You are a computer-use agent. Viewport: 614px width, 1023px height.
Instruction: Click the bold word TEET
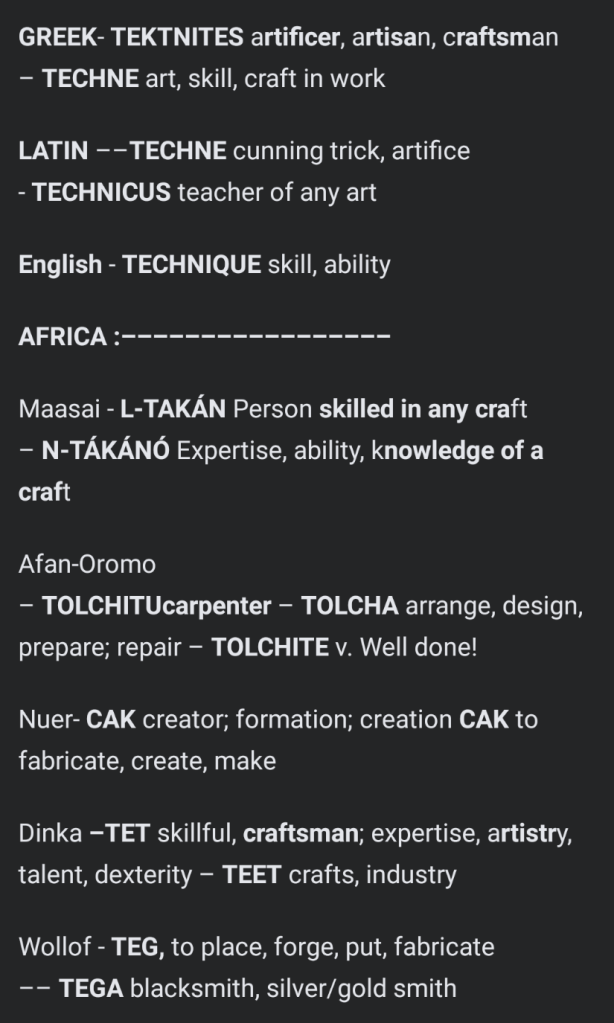pos(252,875)
